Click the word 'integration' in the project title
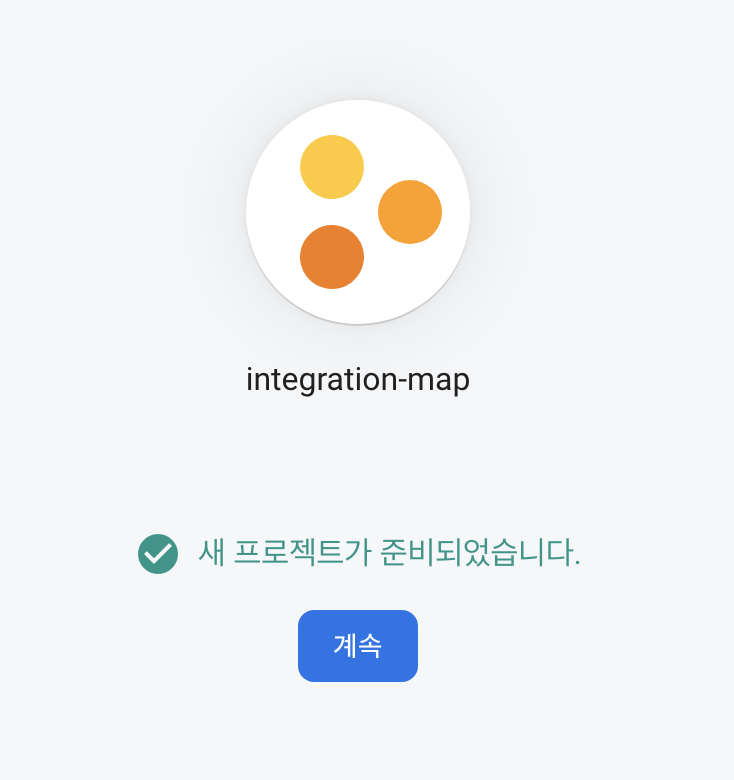This screenshot has width=734, height=780. tap(322, 381)
